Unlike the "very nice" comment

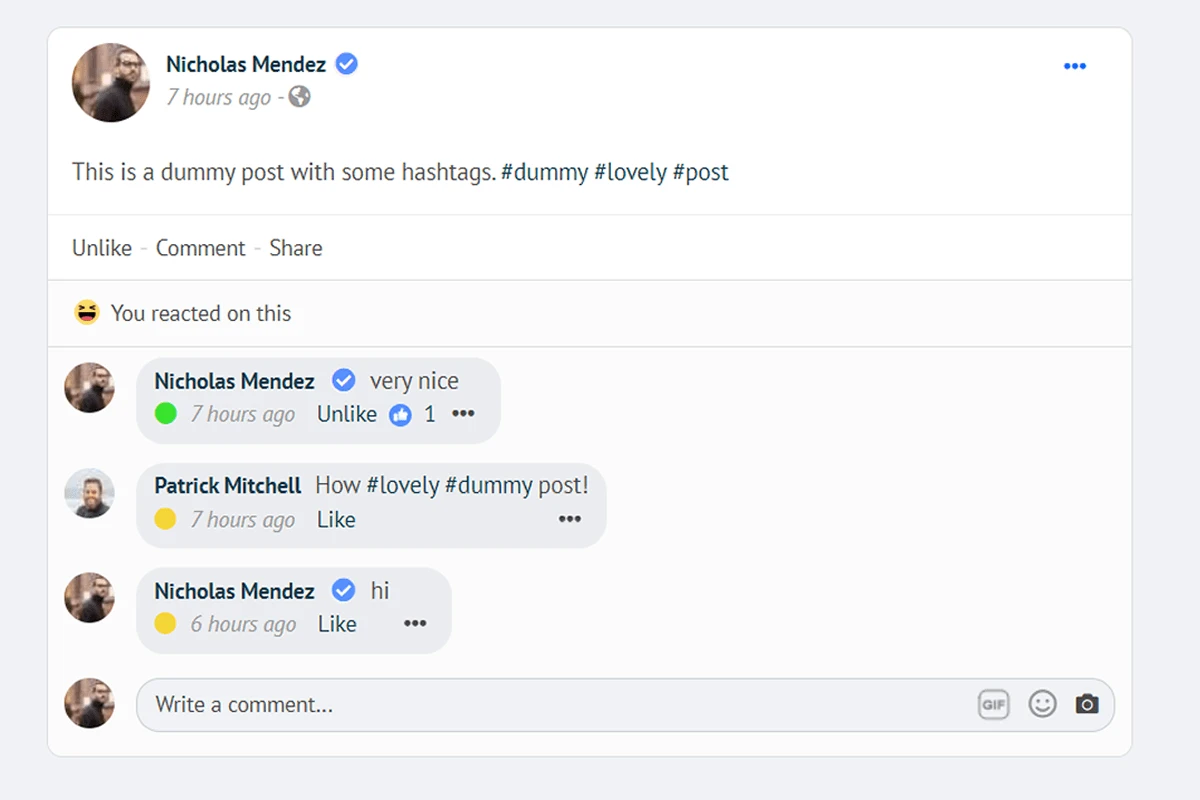347,414
